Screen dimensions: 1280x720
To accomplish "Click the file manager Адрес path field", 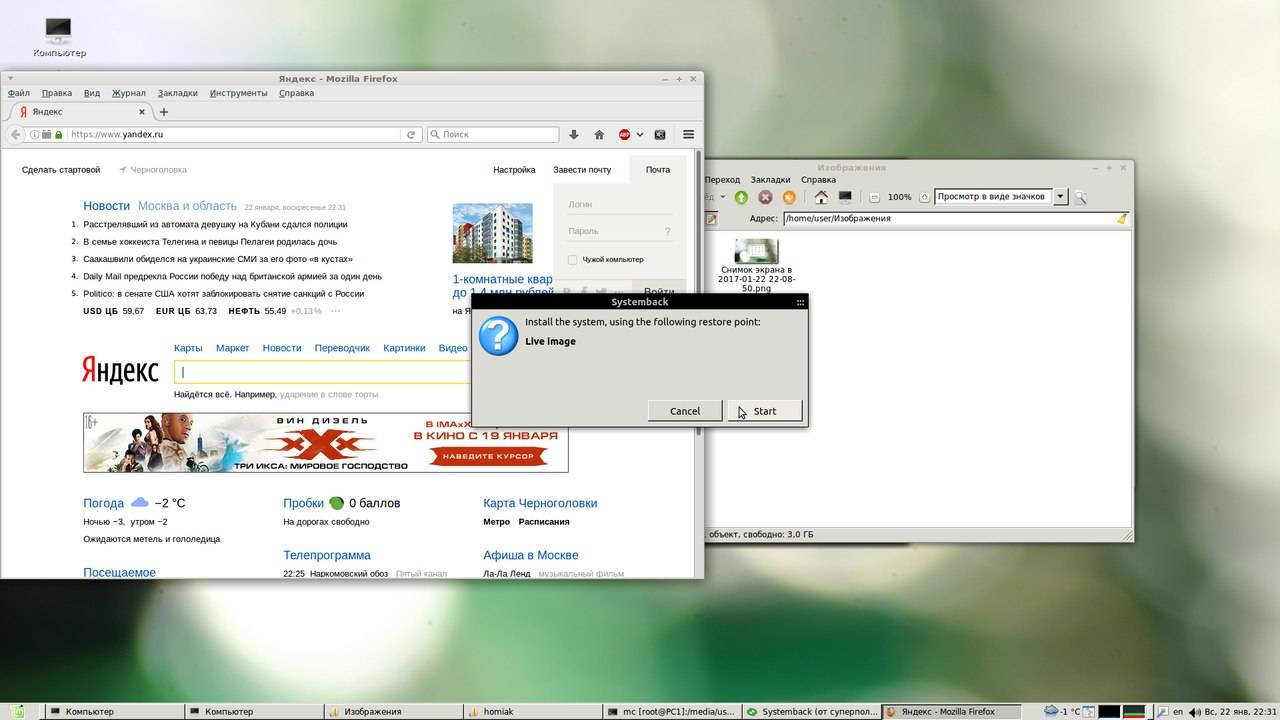I will pos(949,218).
